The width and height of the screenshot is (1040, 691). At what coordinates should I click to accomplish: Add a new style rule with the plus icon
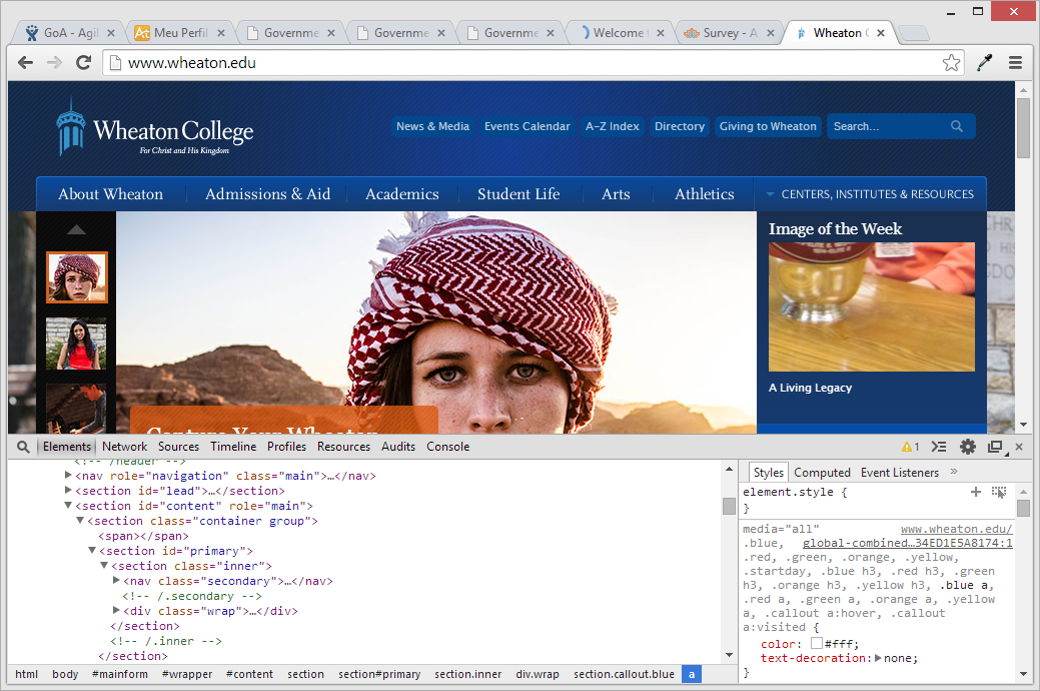[x=976, y=492]
